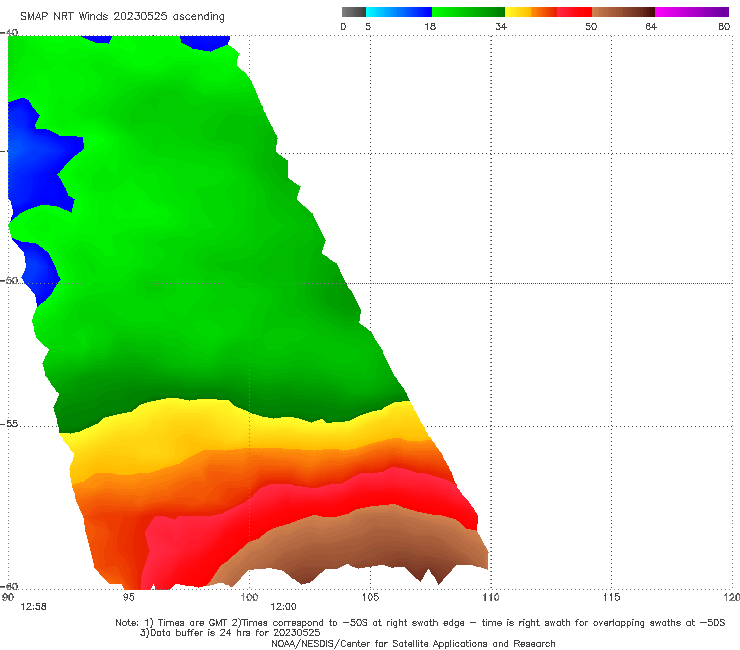
Task: Click the note line starting 'Note: 1) Times are GMT'
Action: pyautogui.click(x=420, y=623)
